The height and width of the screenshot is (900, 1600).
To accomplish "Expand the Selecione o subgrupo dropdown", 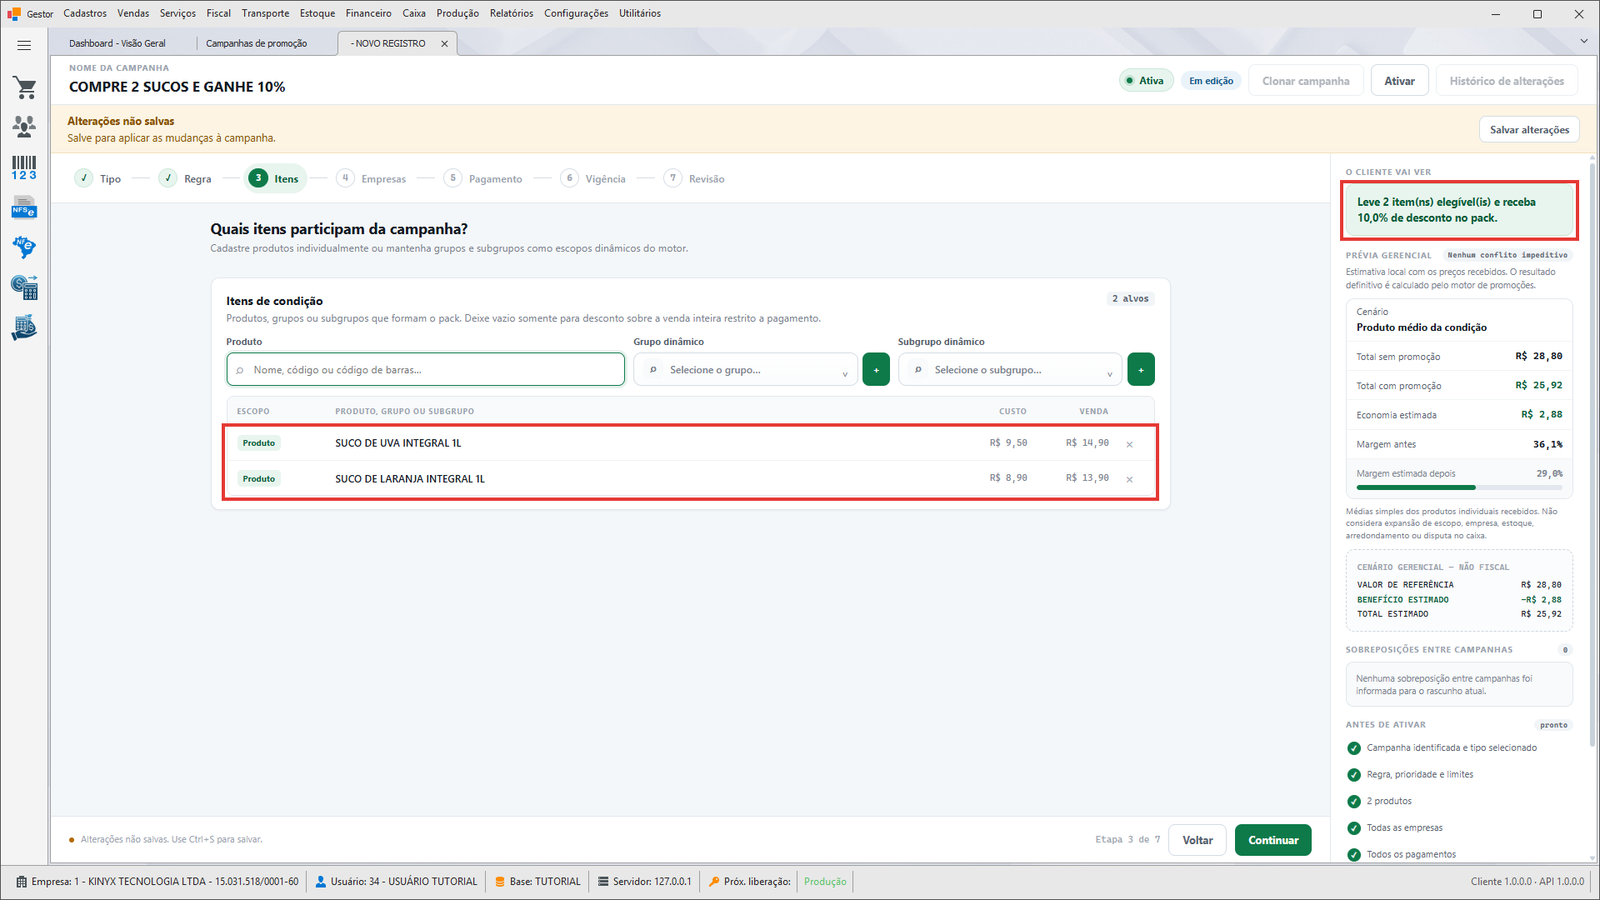I will 1010,370.
